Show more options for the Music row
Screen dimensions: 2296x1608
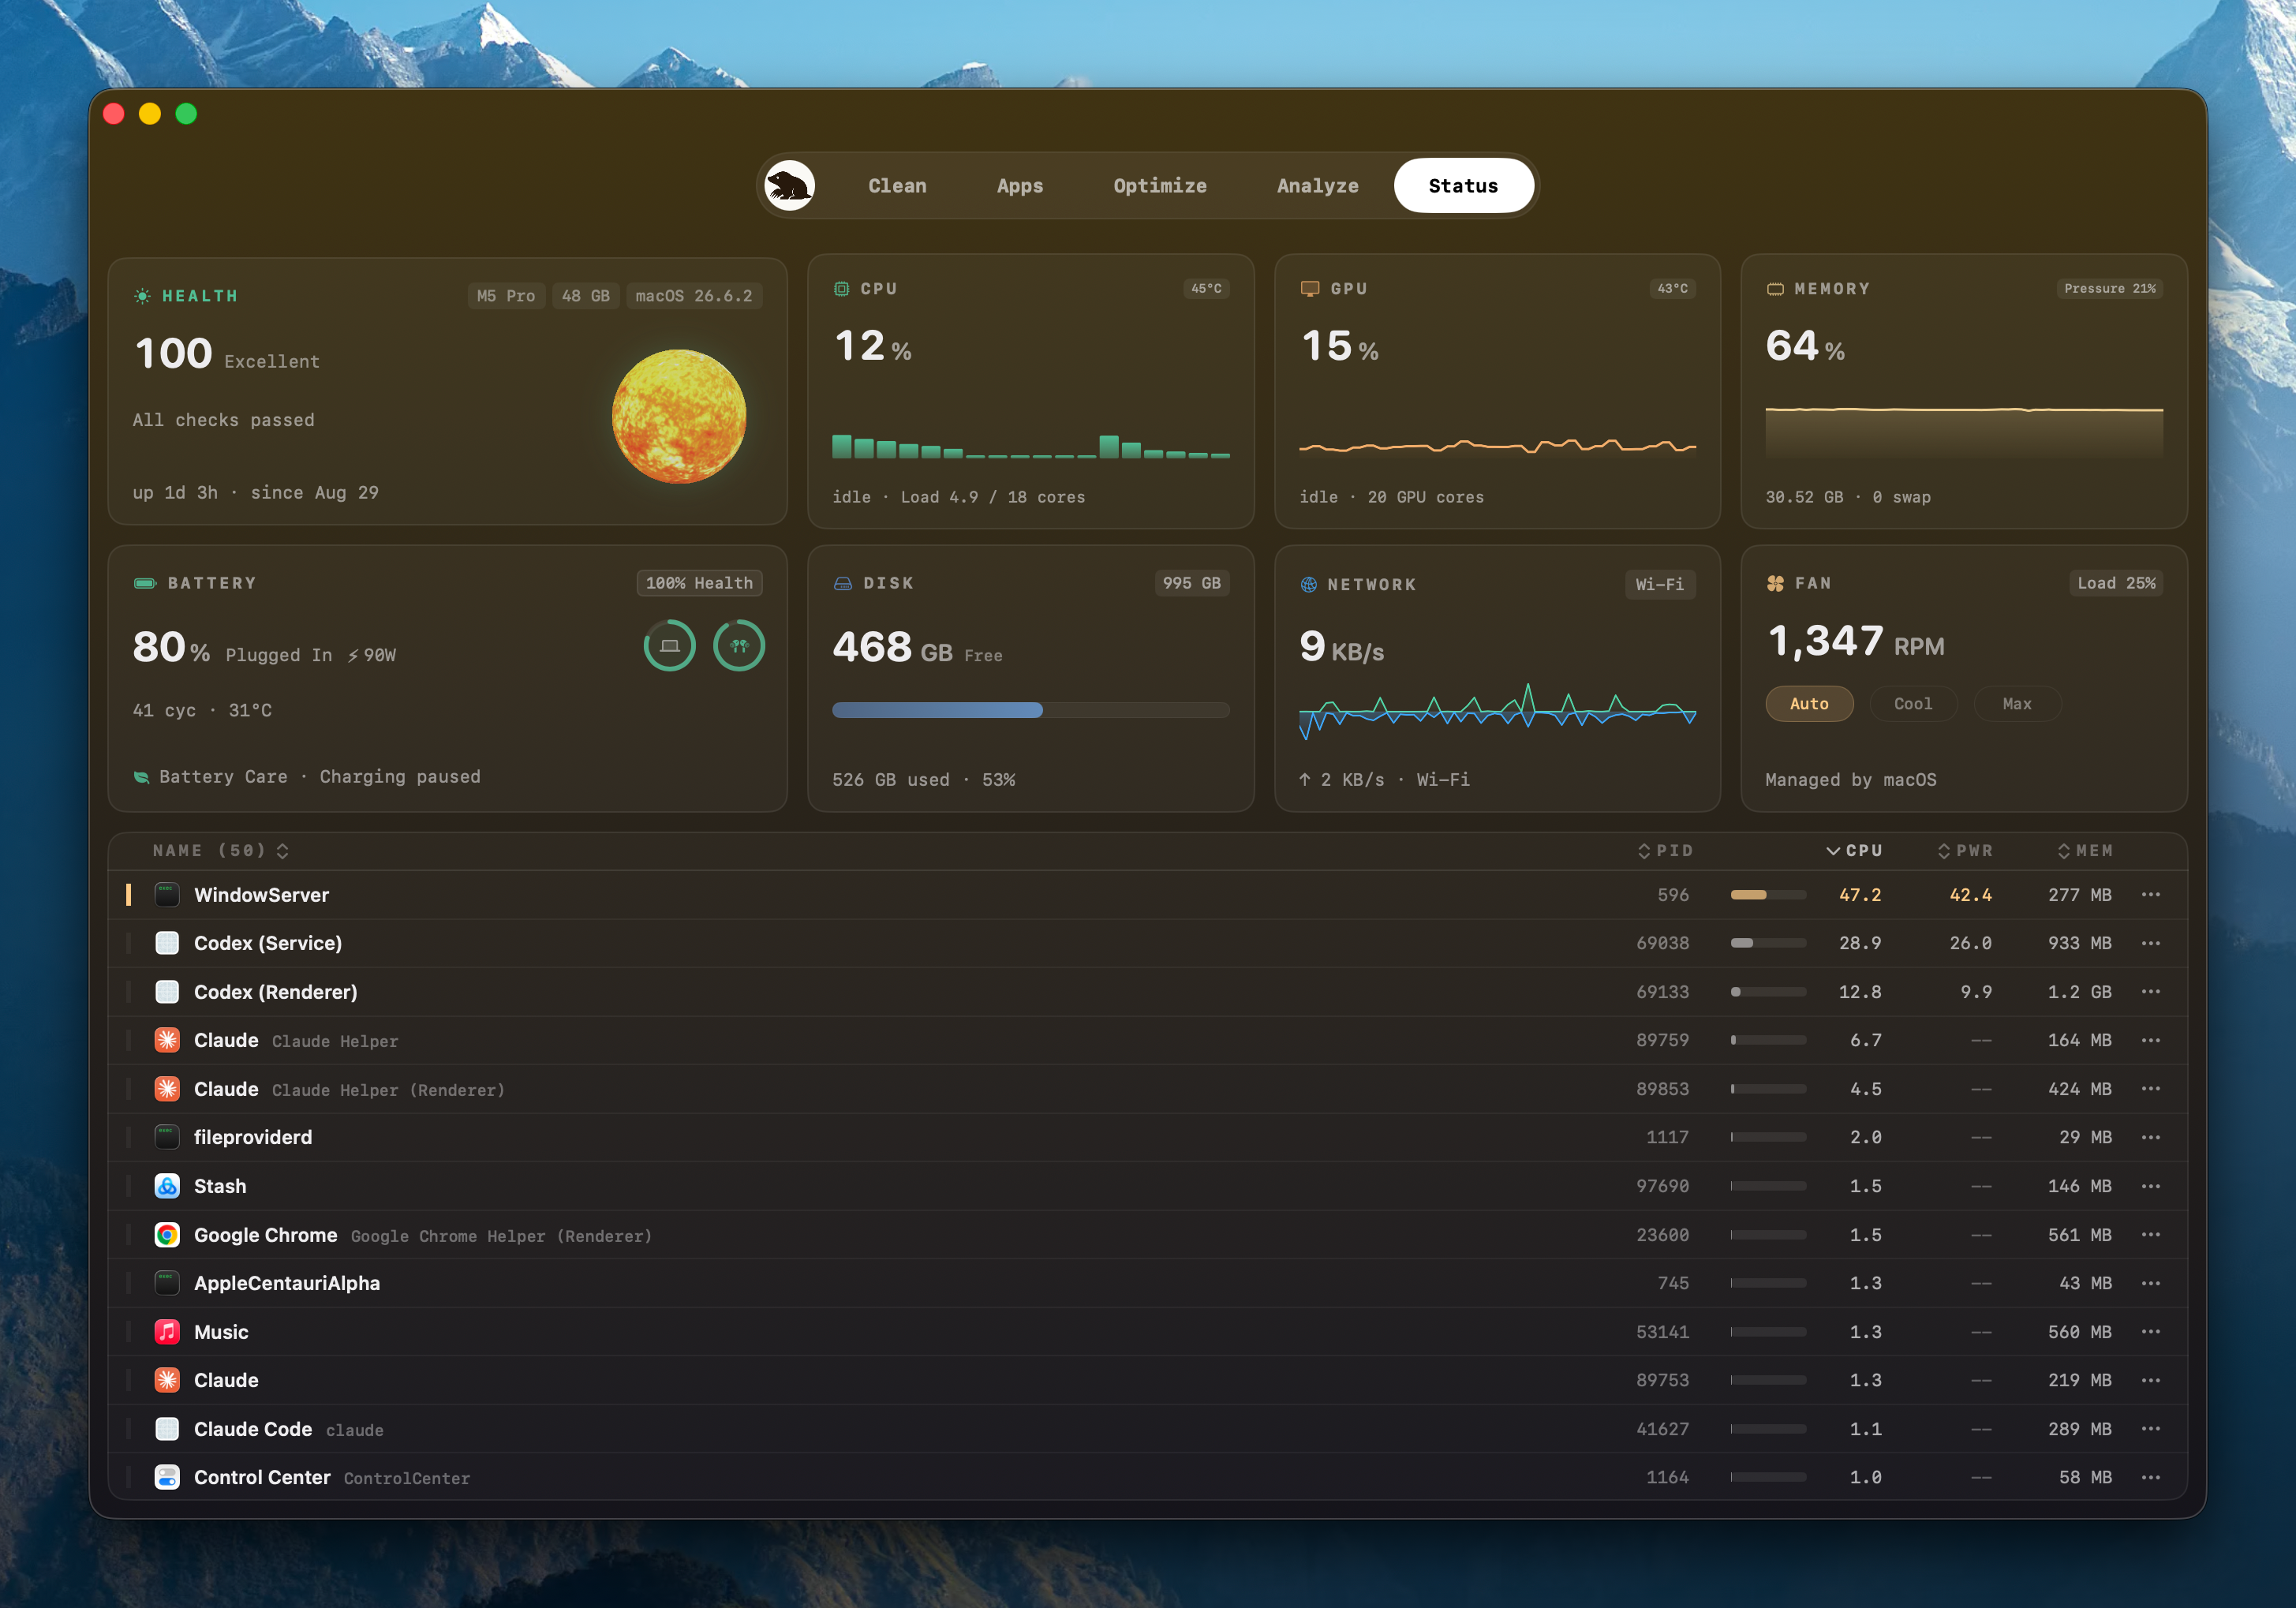tap(2151, 1332)
